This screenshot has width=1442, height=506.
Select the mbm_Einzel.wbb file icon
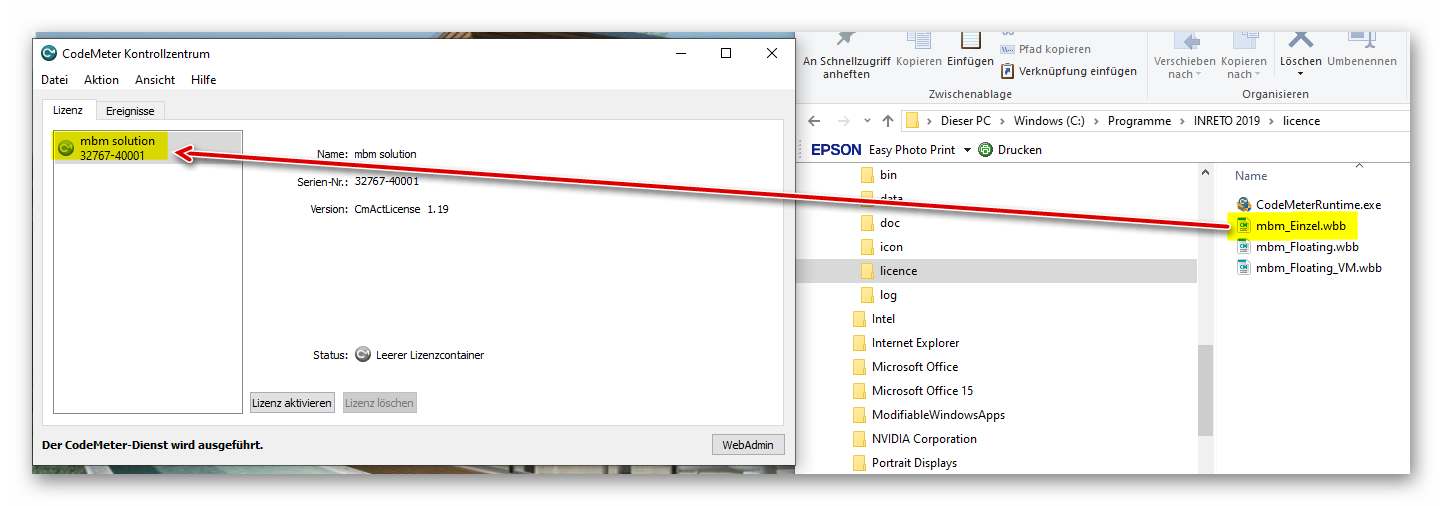pyautogui.click(x=1244, y=226)
